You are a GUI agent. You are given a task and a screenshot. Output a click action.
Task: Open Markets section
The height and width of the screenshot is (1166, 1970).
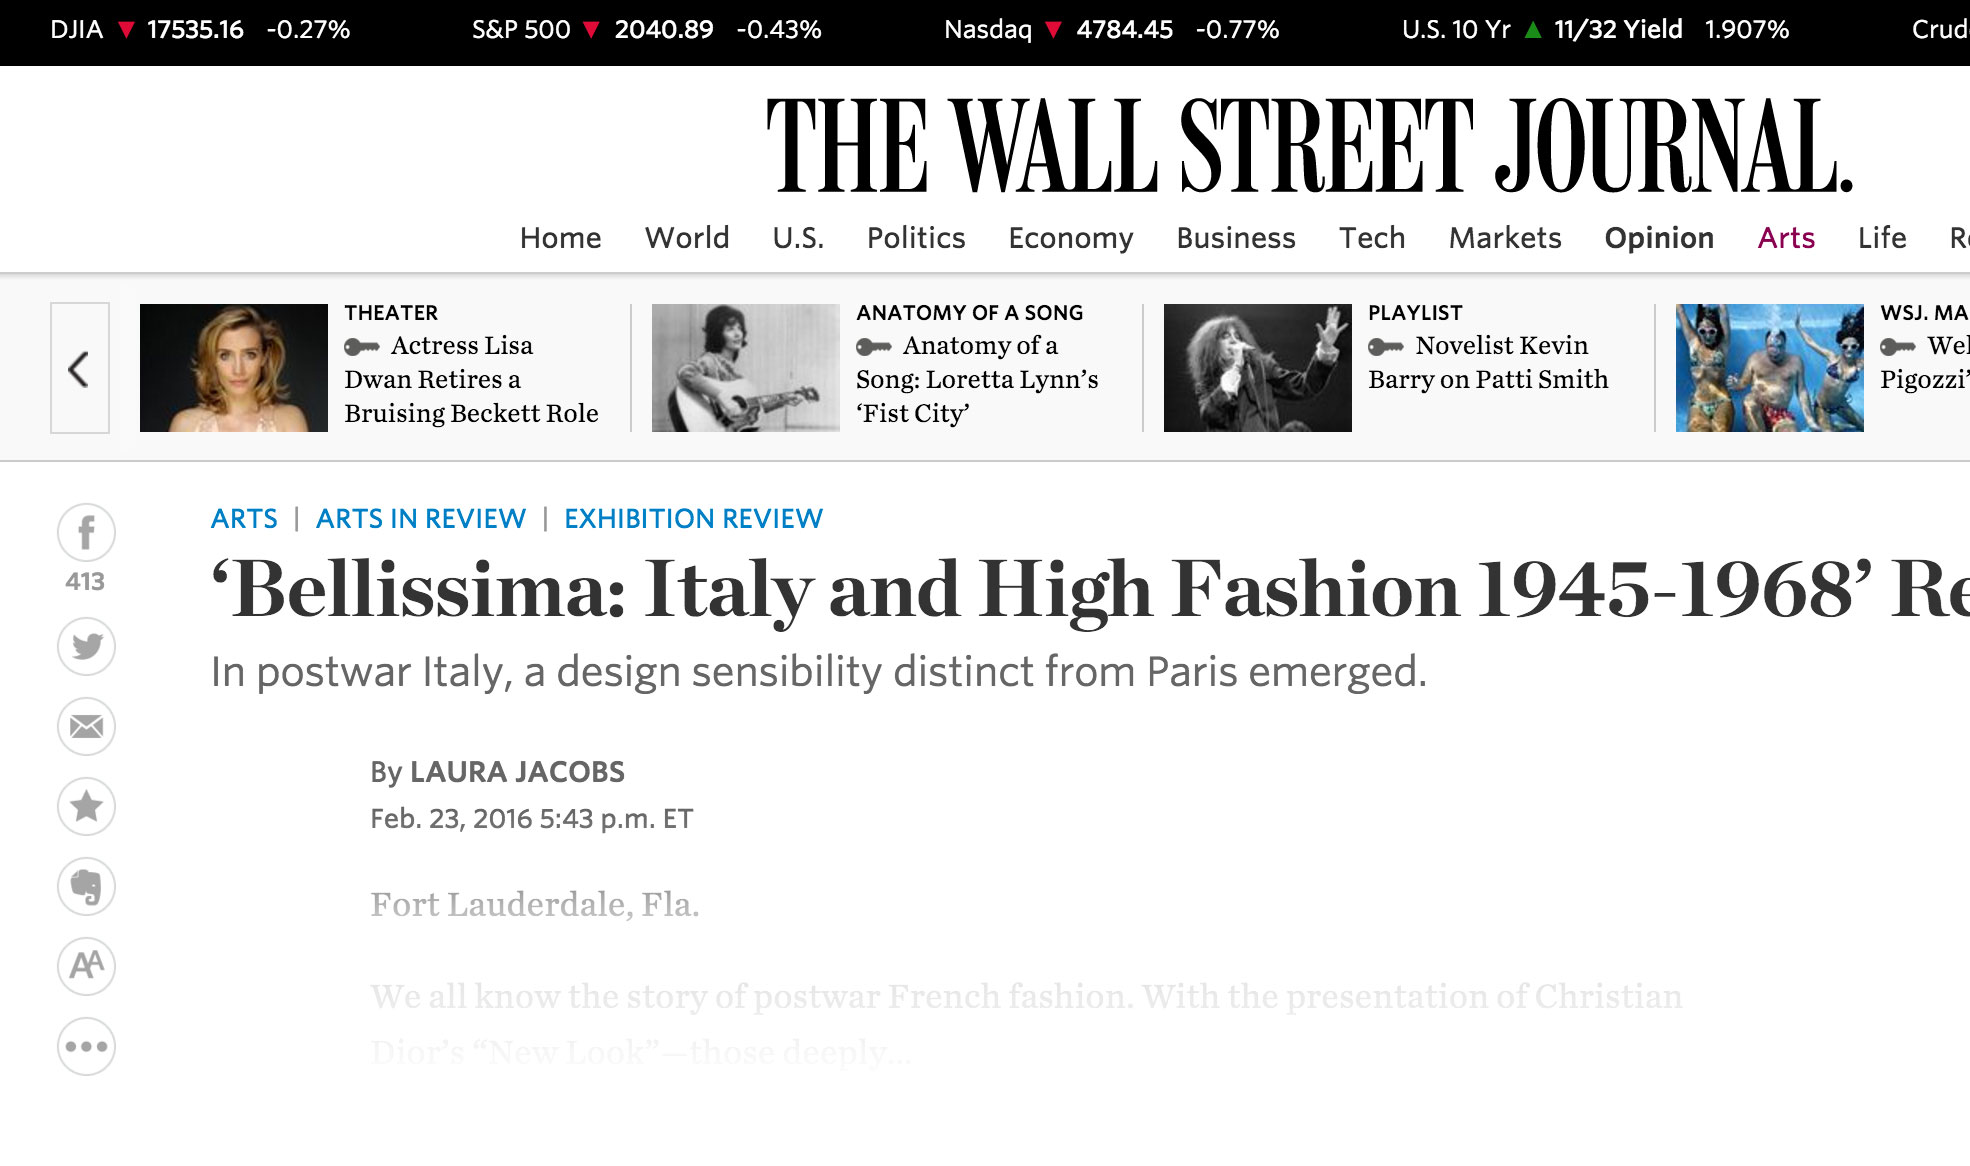[1505, 238]
